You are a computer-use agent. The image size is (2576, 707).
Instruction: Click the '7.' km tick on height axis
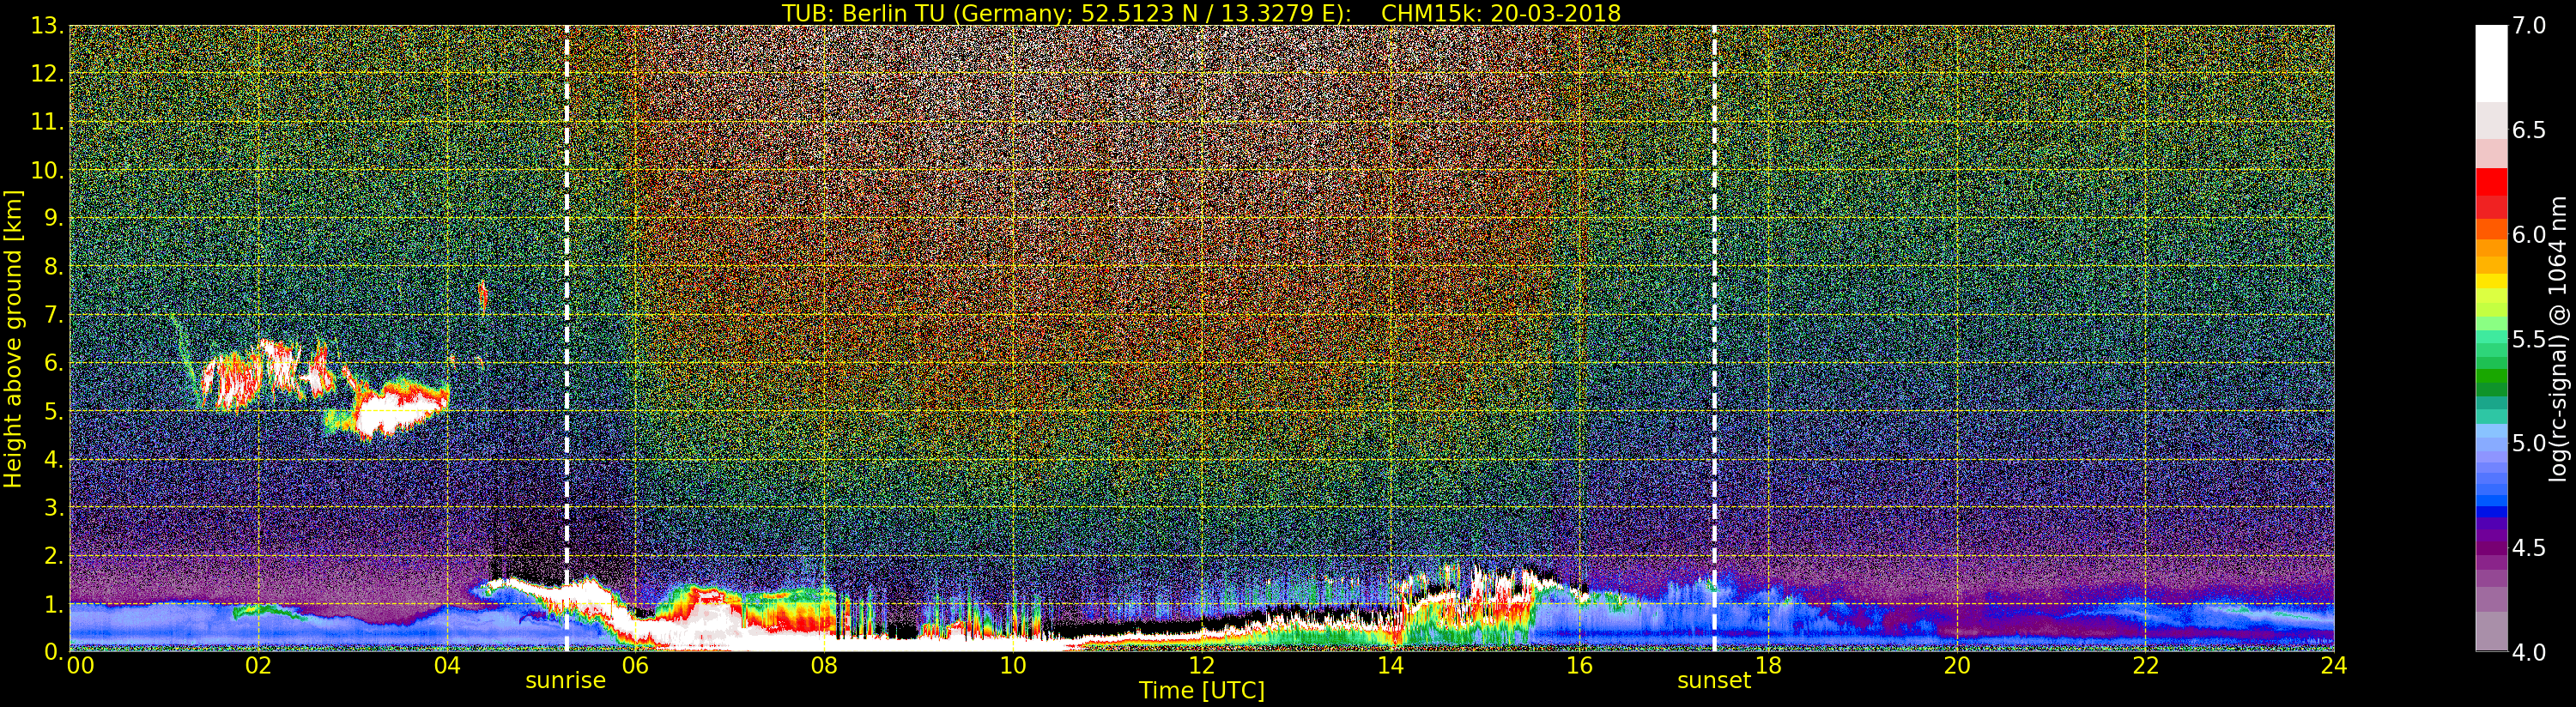(53, 315)
